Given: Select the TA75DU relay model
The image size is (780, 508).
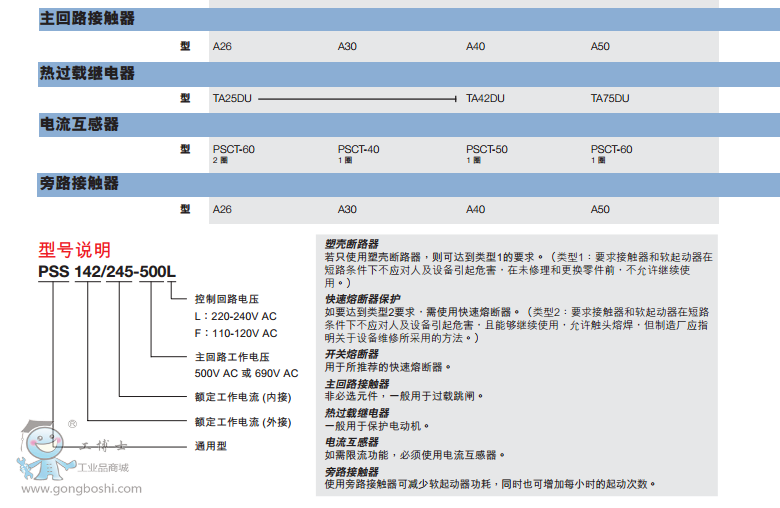Looking at the screenshot, I should 610,98.
